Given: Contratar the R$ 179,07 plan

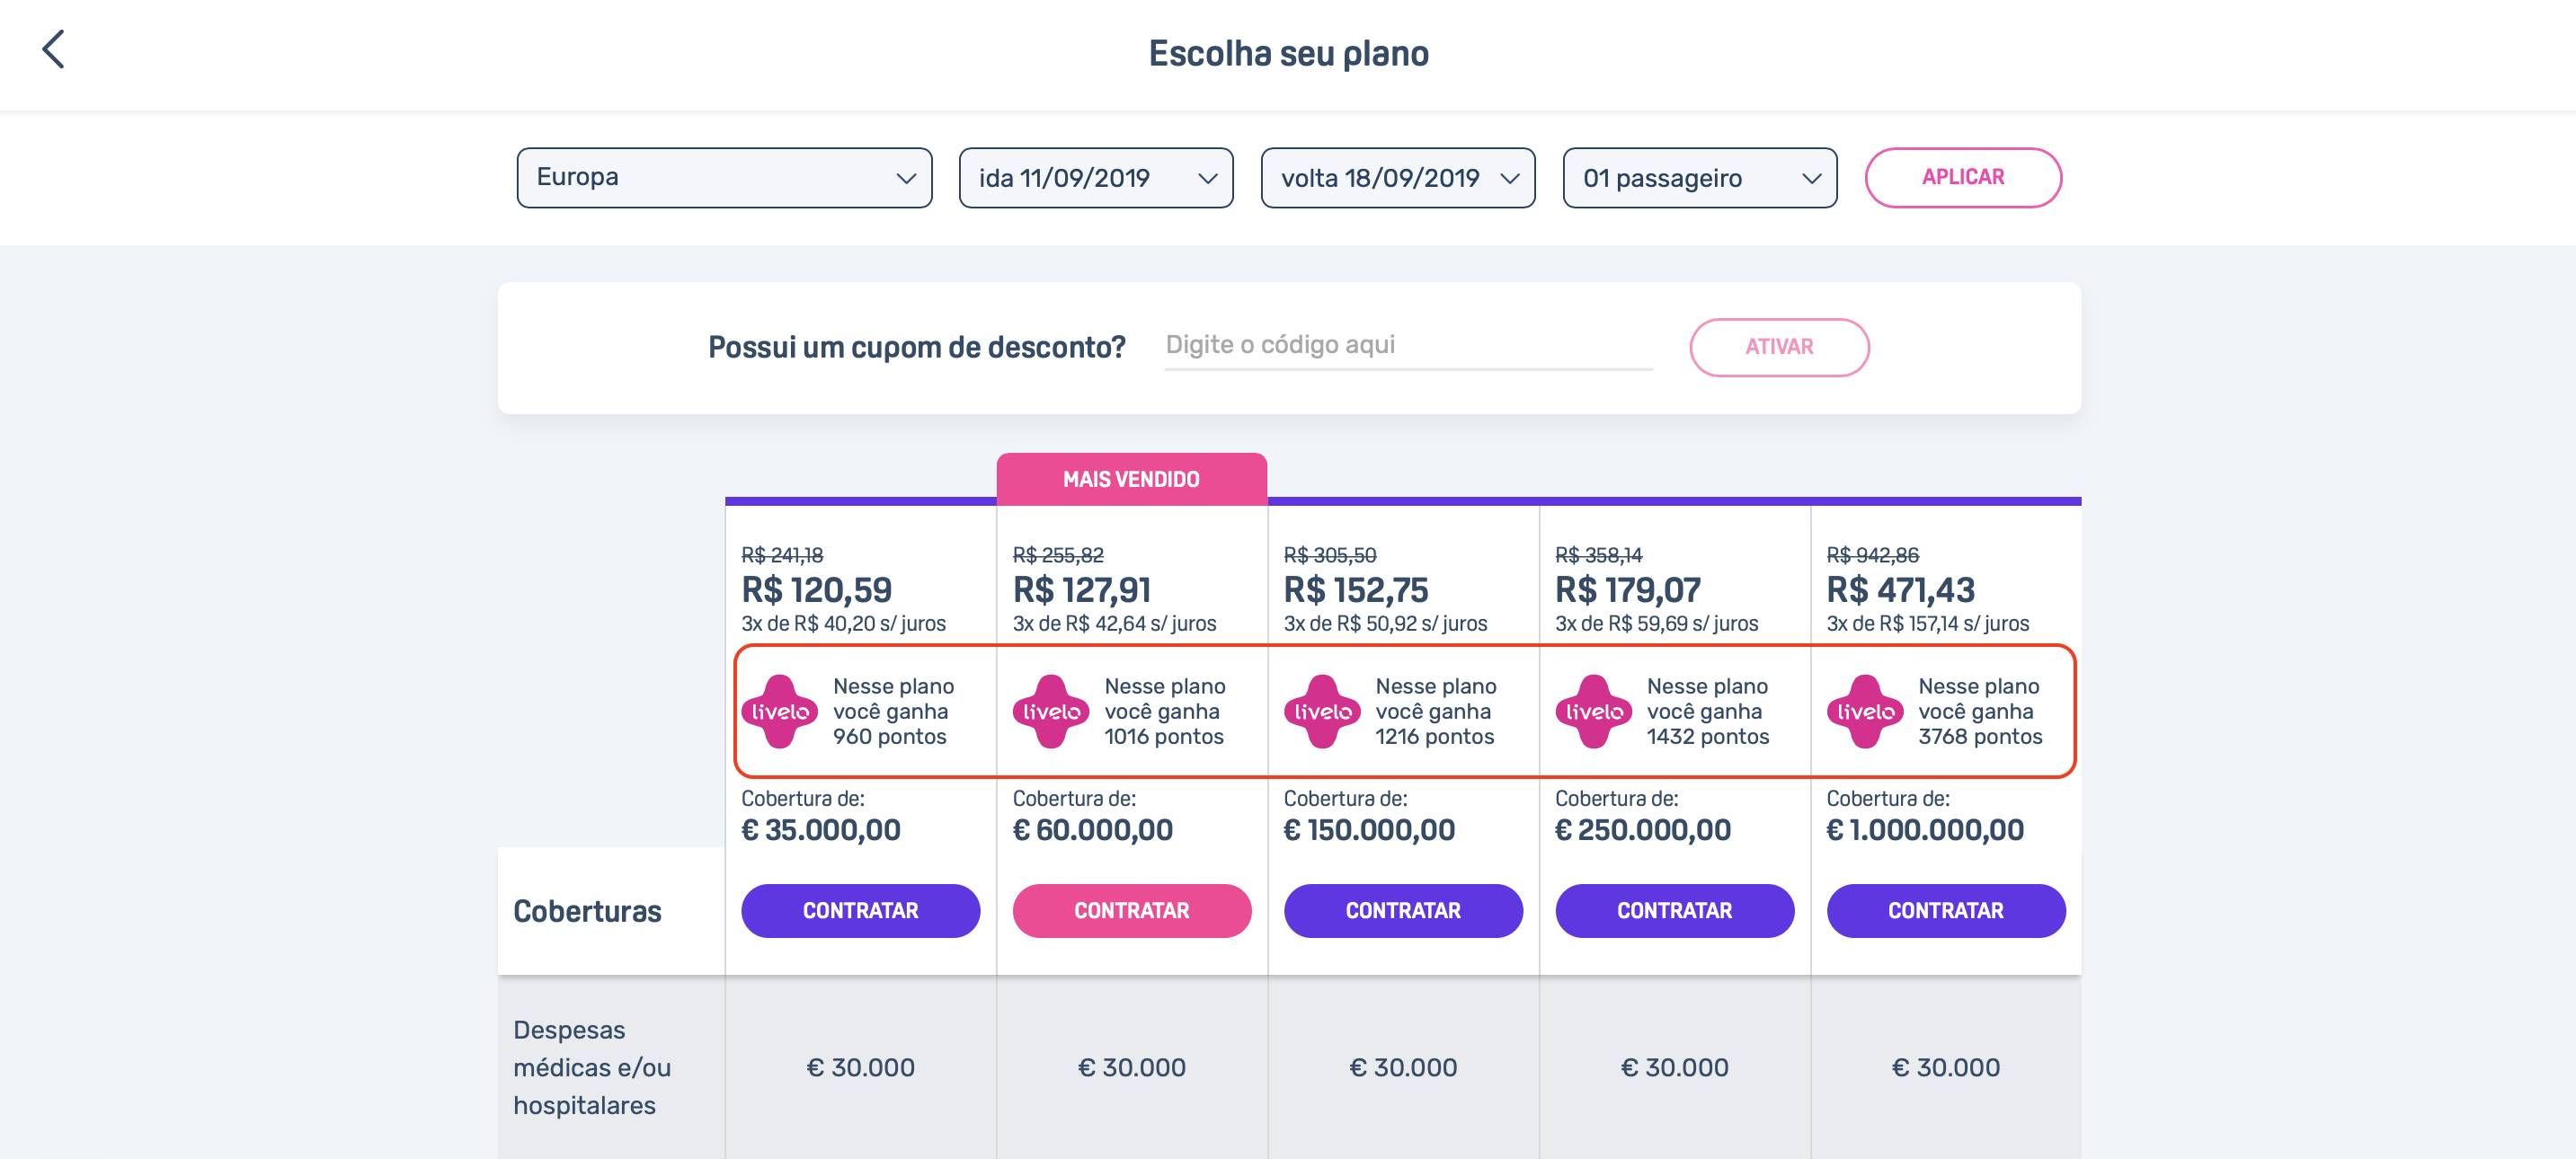Looking at the screenshot, I should point(1675,911).
